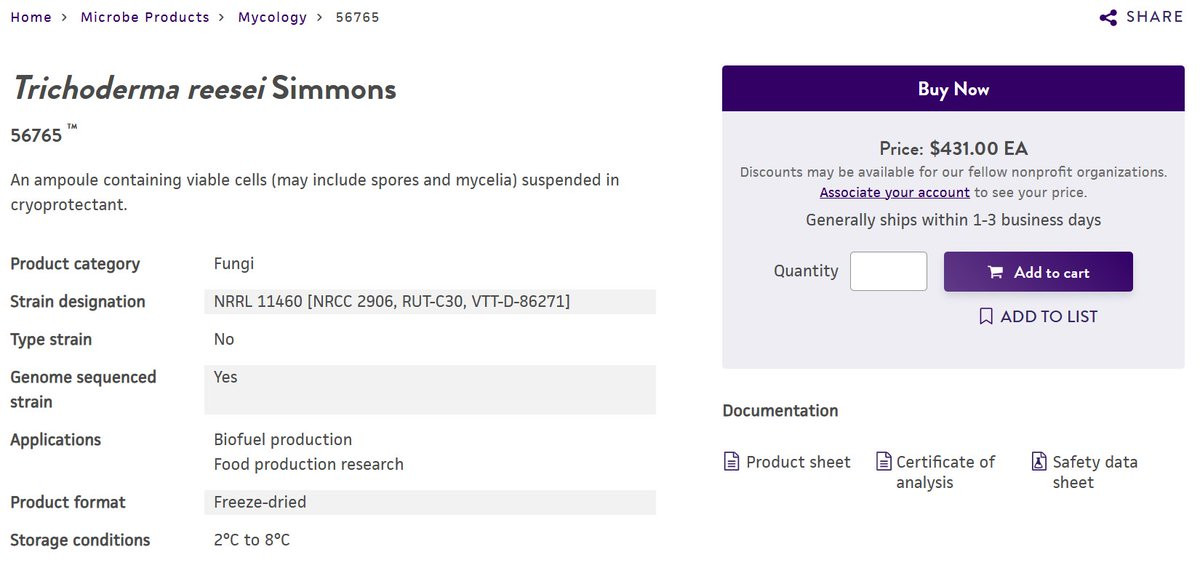Image resolution: width=1200 pixels, height=576 pixels.
Task: Type in the Quantity field
Action: 888,271
